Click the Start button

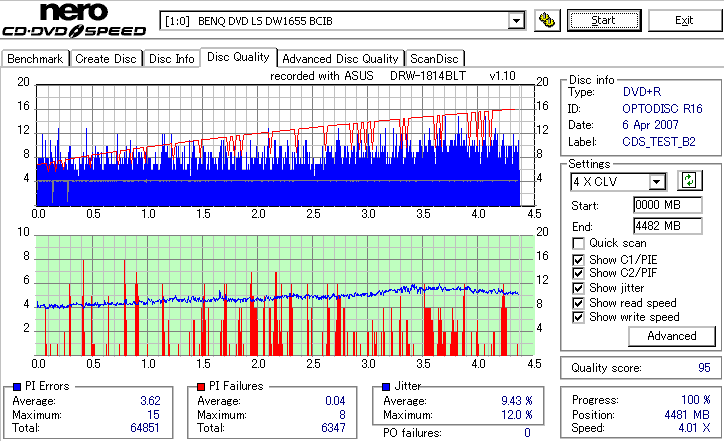click(x=604, y=20)
